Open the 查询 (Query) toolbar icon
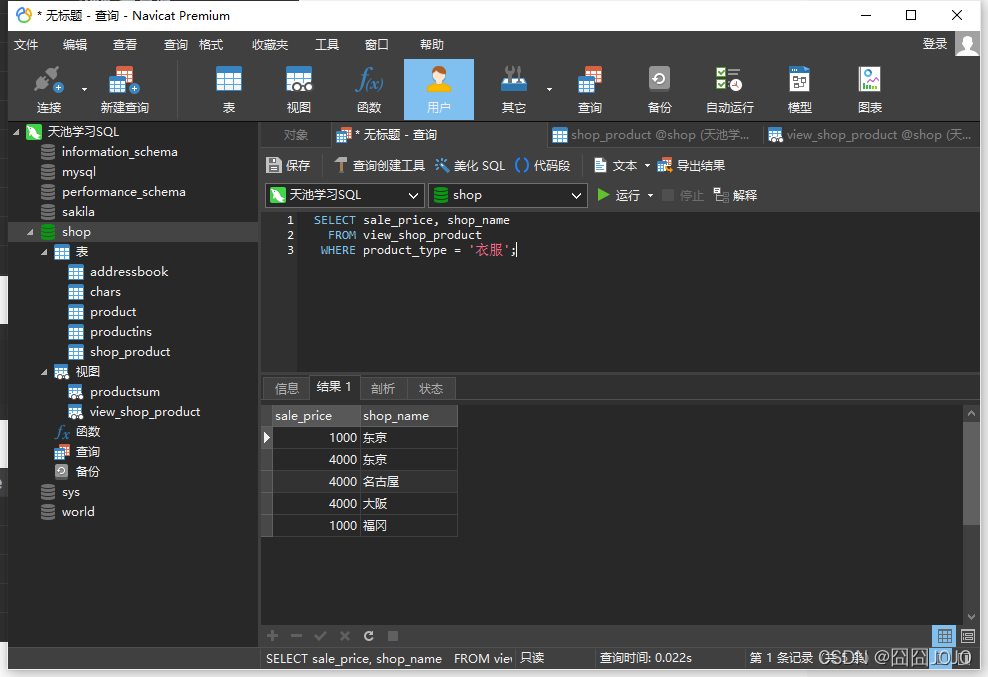The height and width of the screenshot is (677, 988). pyautogui.click(x=590, y=90)
